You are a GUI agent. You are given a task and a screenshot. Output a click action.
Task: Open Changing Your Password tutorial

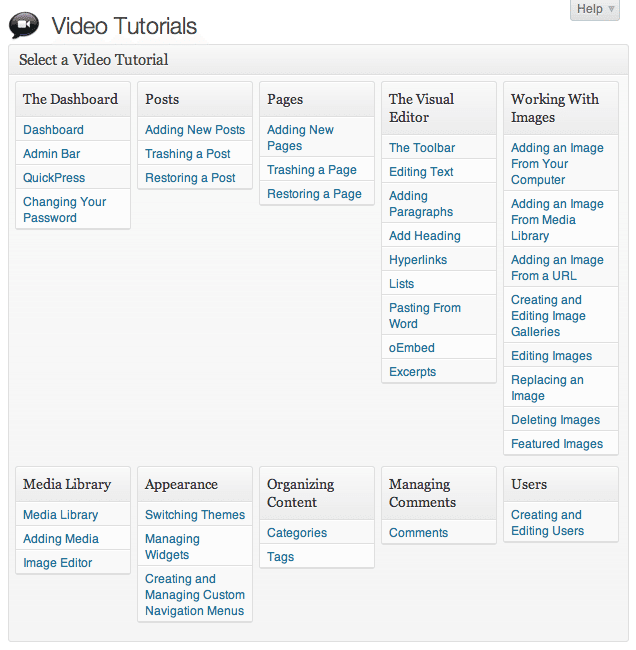[x=64, y=209]
